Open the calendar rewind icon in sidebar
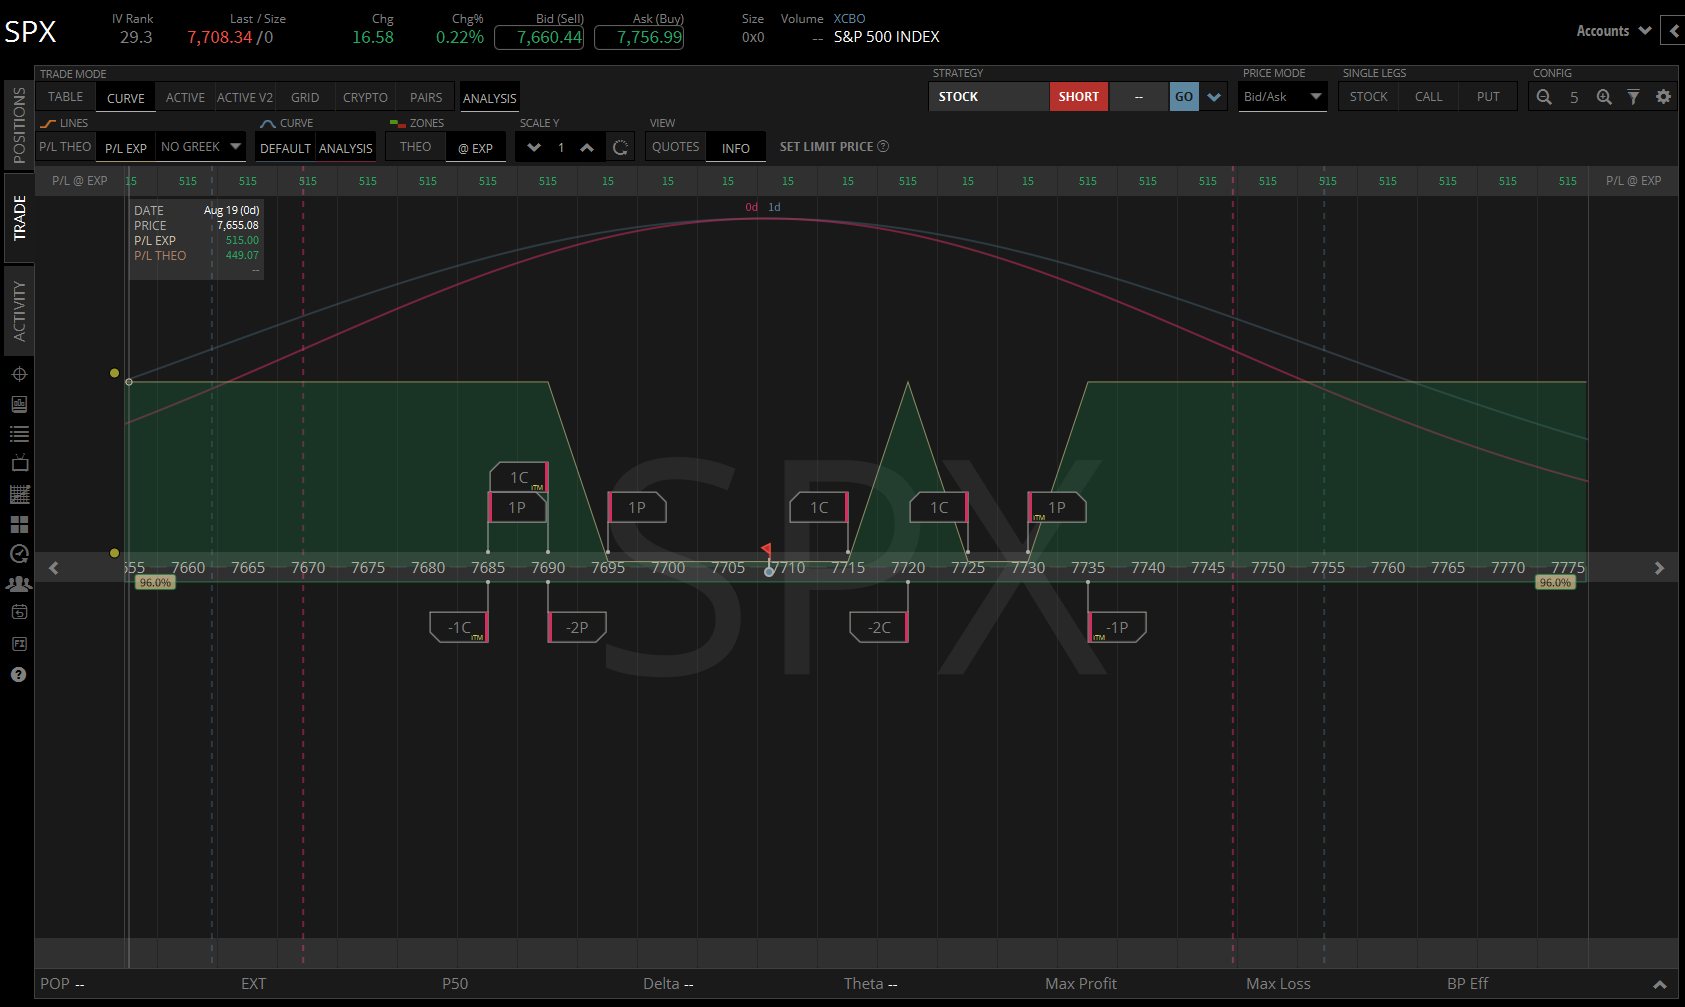Screen dimensions: 1685x1007 [x=19, y=612]
